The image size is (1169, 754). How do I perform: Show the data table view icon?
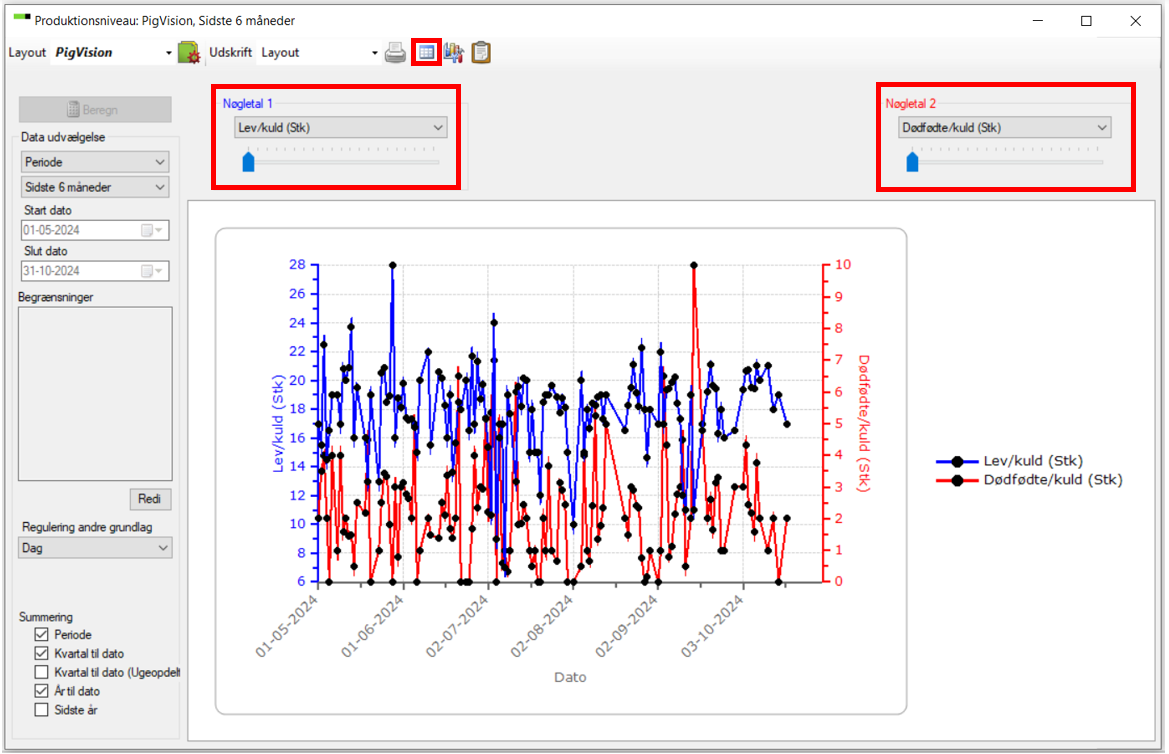[x=426, y=53]
